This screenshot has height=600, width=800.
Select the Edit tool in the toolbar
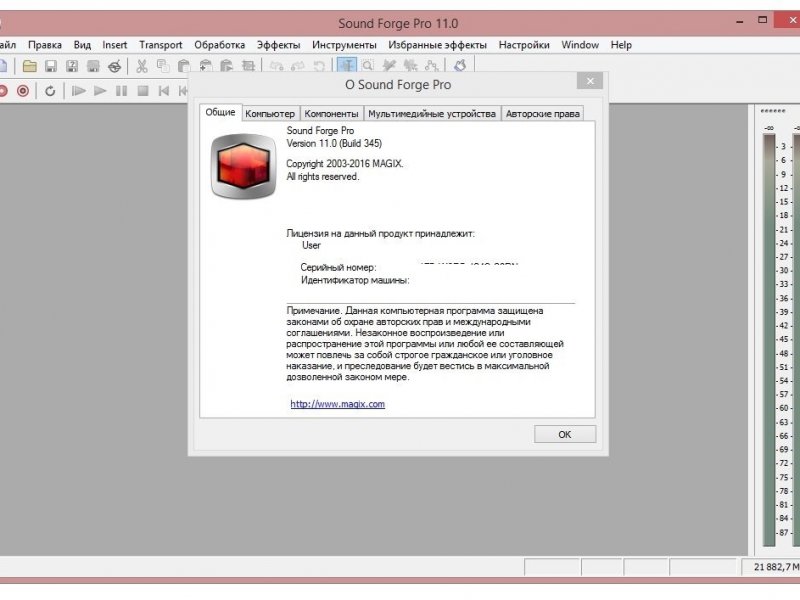347,65
